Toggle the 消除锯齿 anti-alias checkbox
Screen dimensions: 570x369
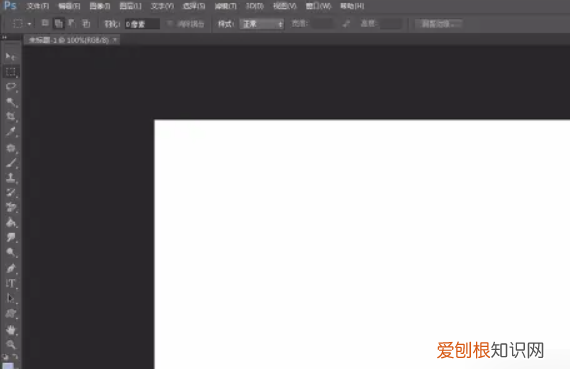[170, 24]
